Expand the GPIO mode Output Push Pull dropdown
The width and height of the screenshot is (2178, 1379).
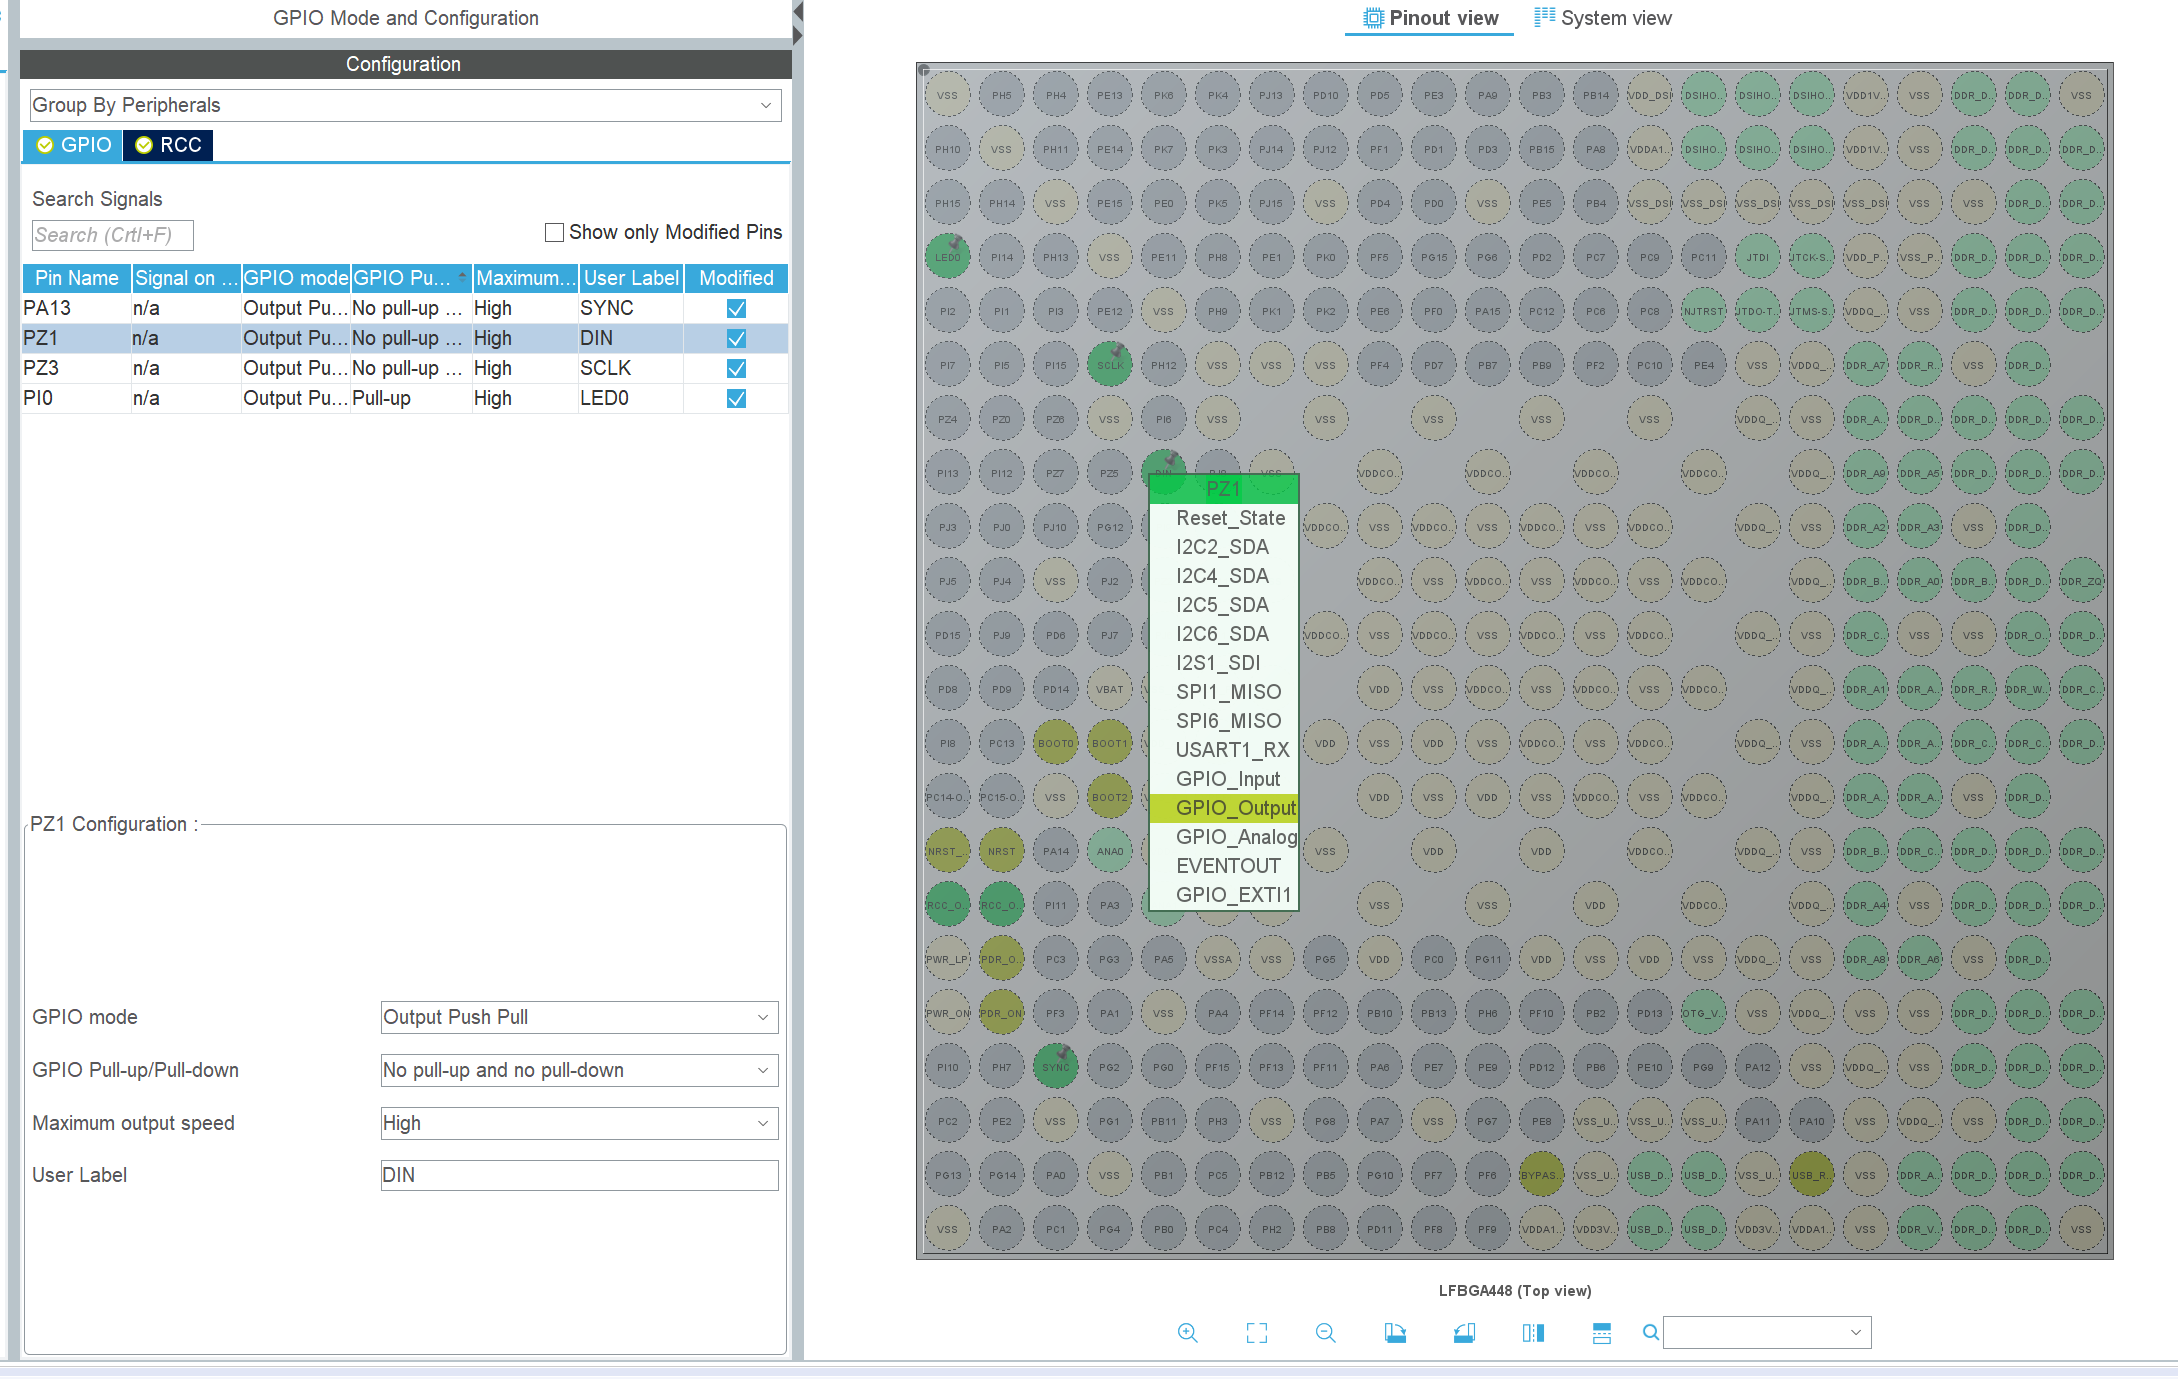579,1017
